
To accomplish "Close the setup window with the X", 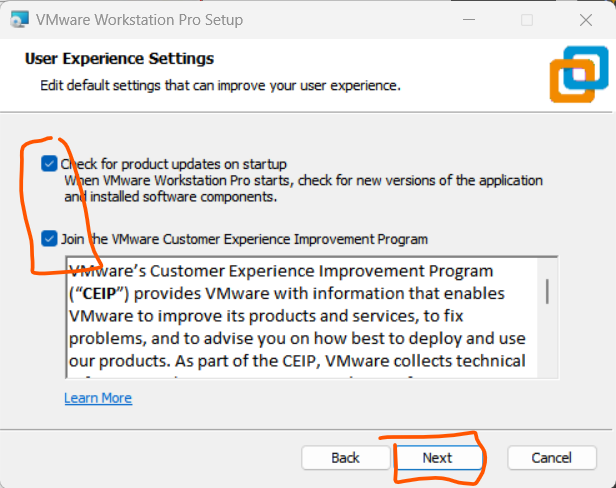I will 586,20.
